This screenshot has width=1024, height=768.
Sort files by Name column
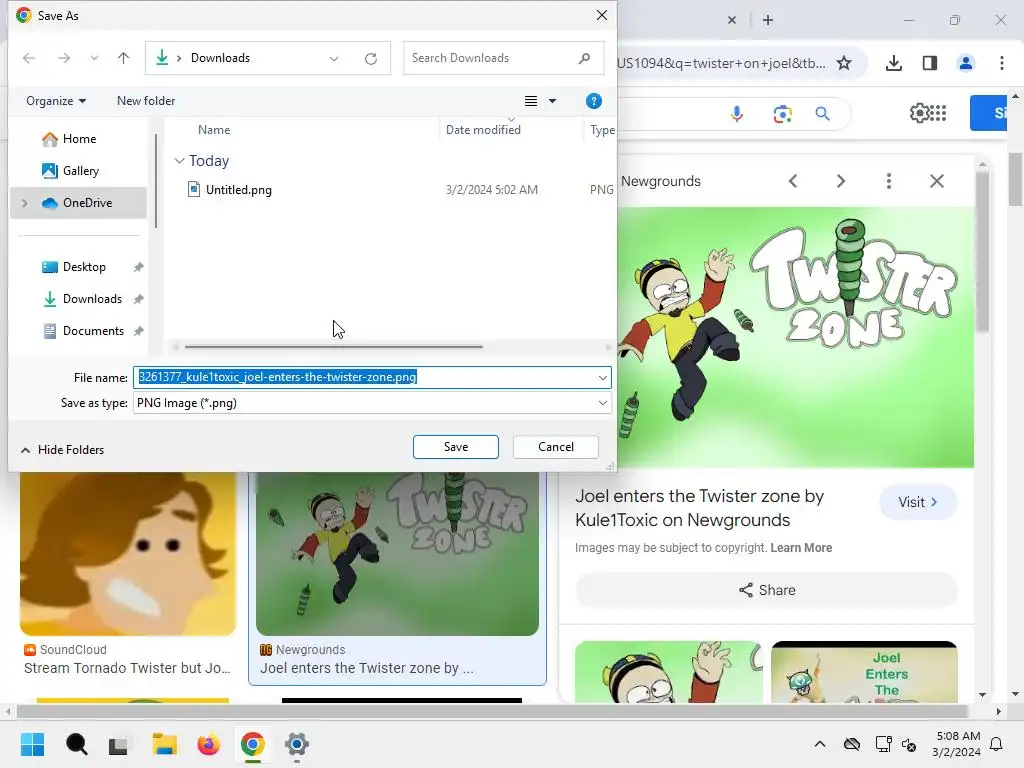[214, 130]
